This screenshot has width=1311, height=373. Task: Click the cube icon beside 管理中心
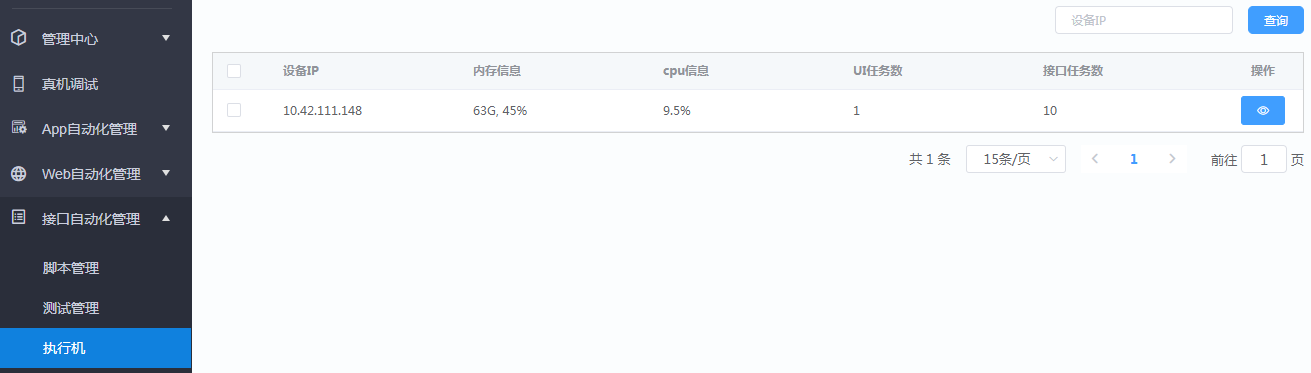[x=18, y=38]
